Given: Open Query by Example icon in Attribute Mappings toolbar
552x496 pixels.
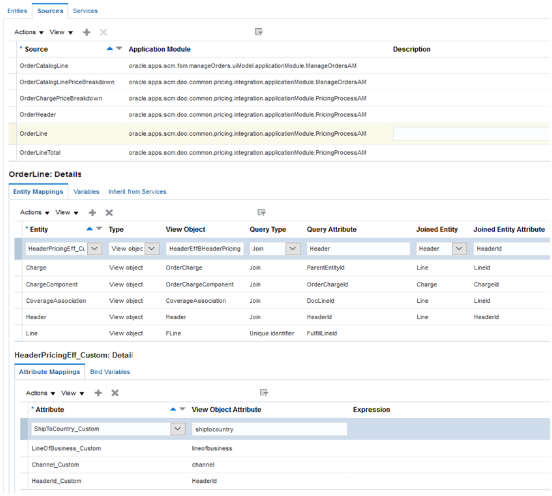Looking at the screenshot, I should (264, 393).
